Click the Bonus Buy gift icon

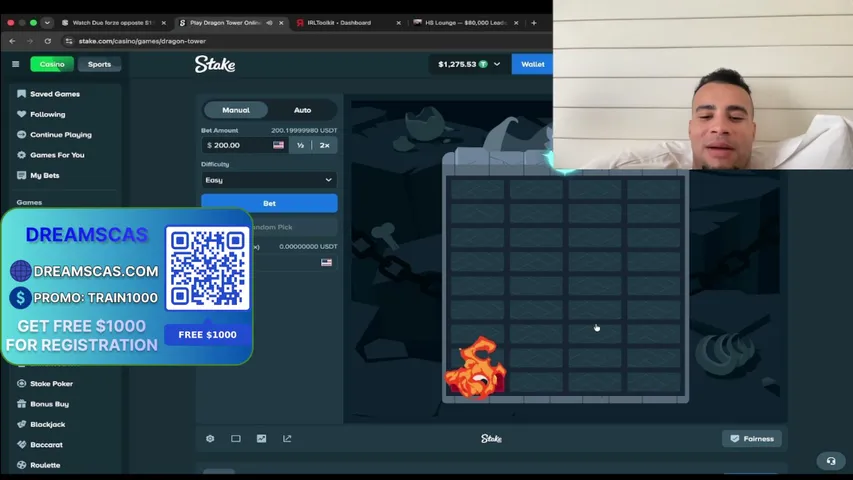[21, 404]
